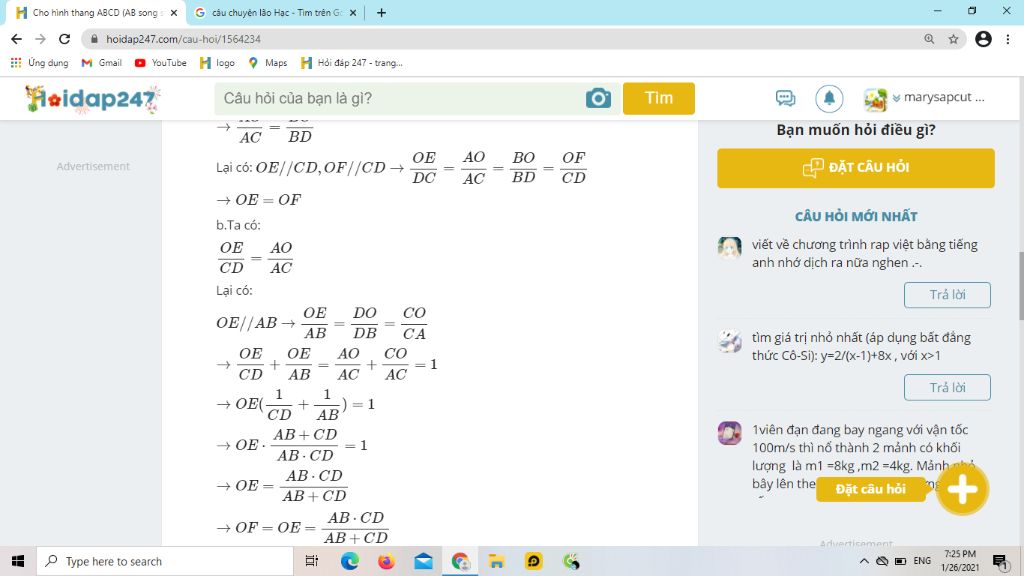Open Ứng dụng apps bookmark
1024x576 pixels.
click(x=40, y=63)
